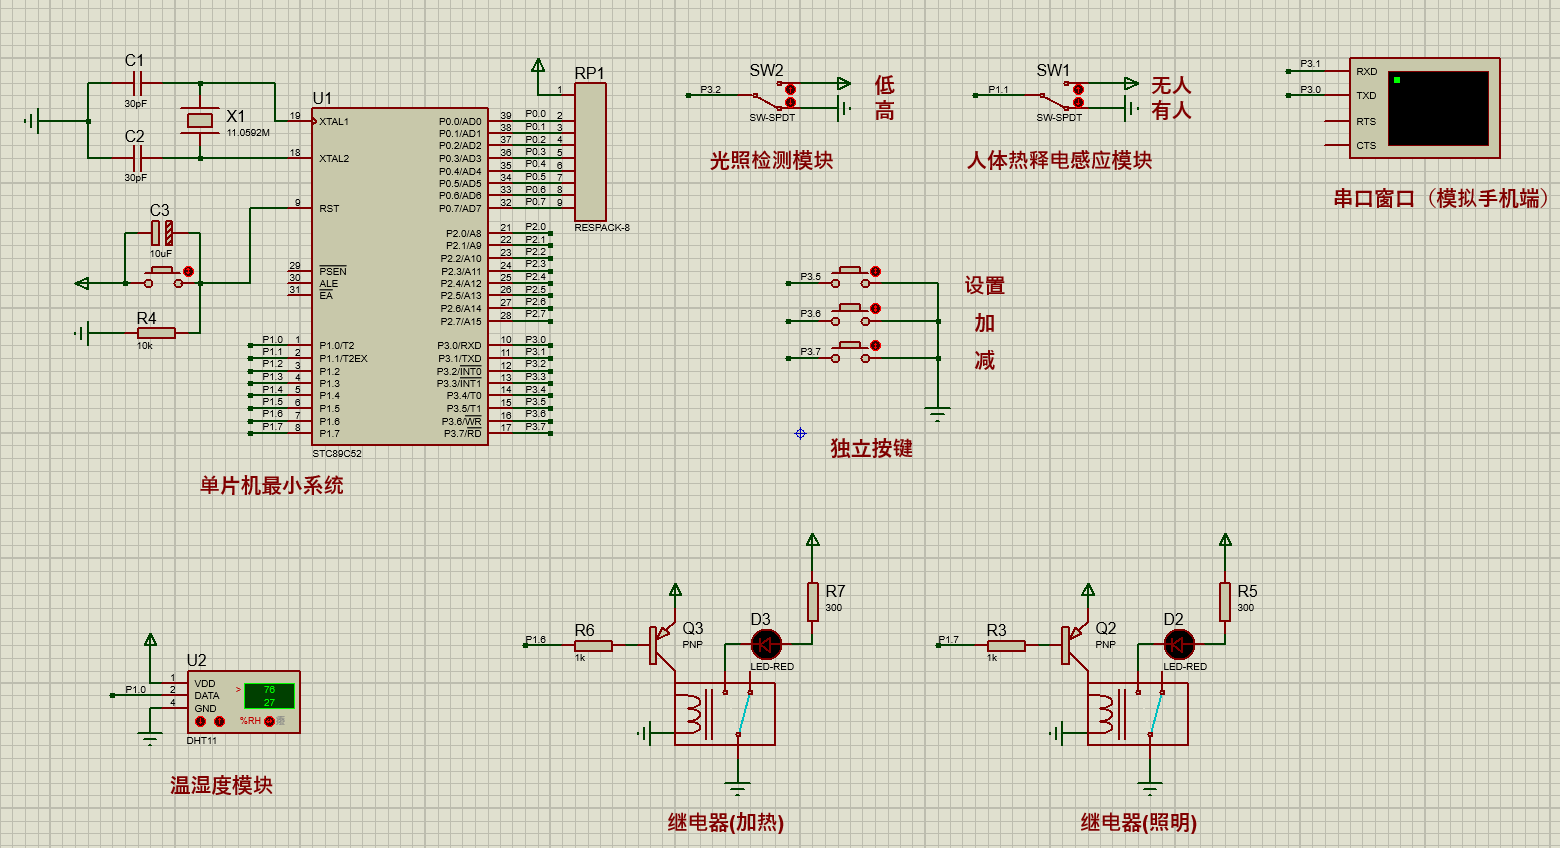
Task: Select the D3 LED-RED diode
Action: tap(766, 645)
